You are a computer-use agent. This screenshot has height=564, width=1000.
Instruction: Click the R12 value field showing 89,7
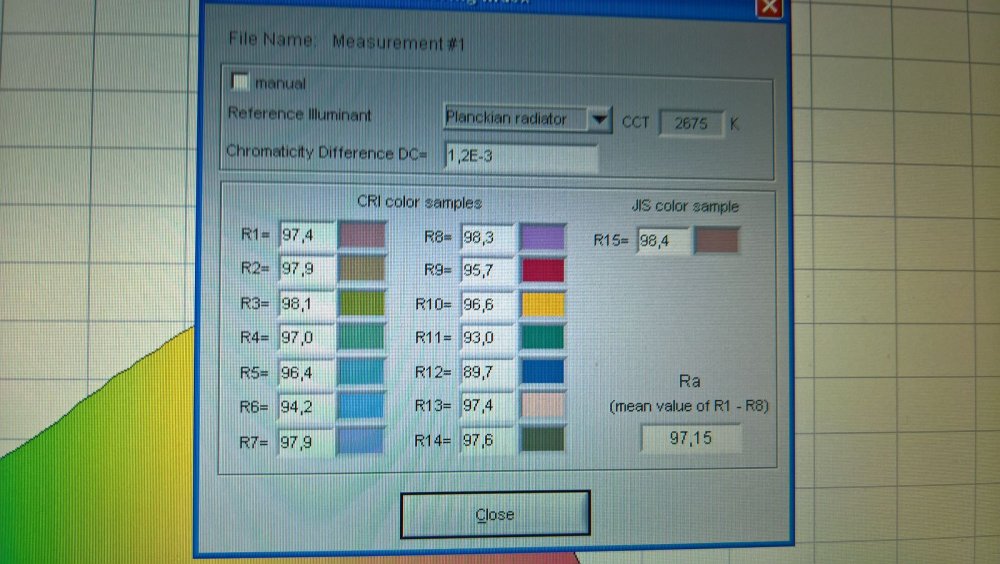[x=486, y=372]
